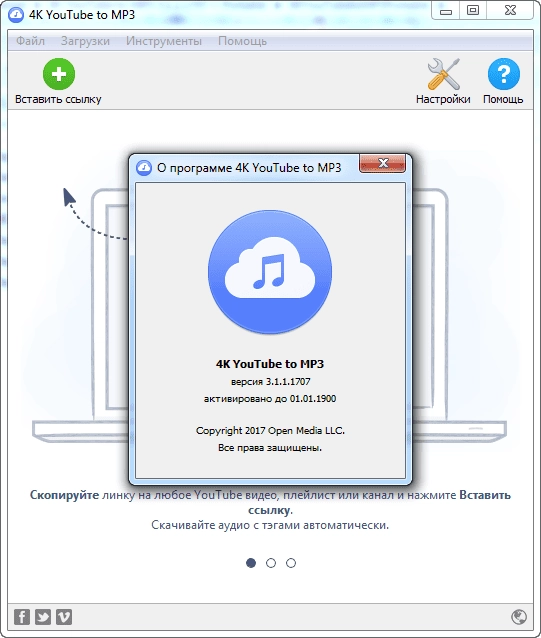Open the Facebook icon in status bar

coord(22,617)
